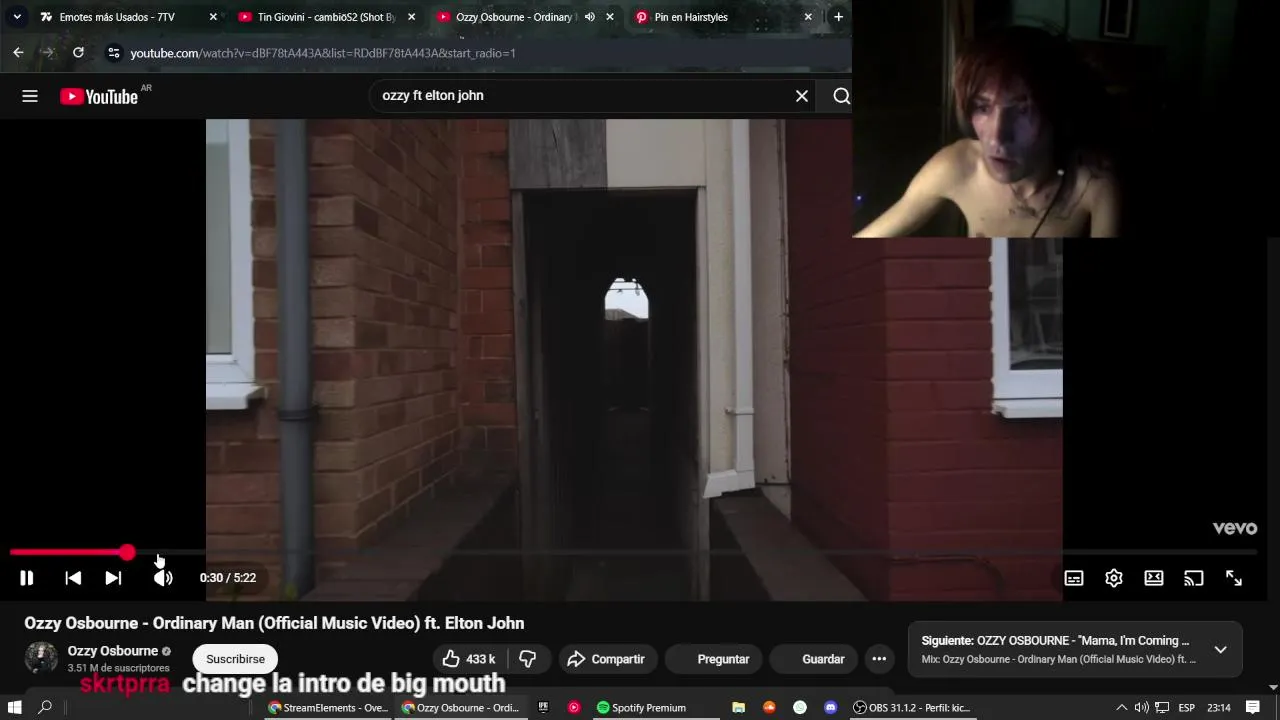Click the Suscribirse button
The width and height of the screenshot is (1280, 720).
(235, 659)
